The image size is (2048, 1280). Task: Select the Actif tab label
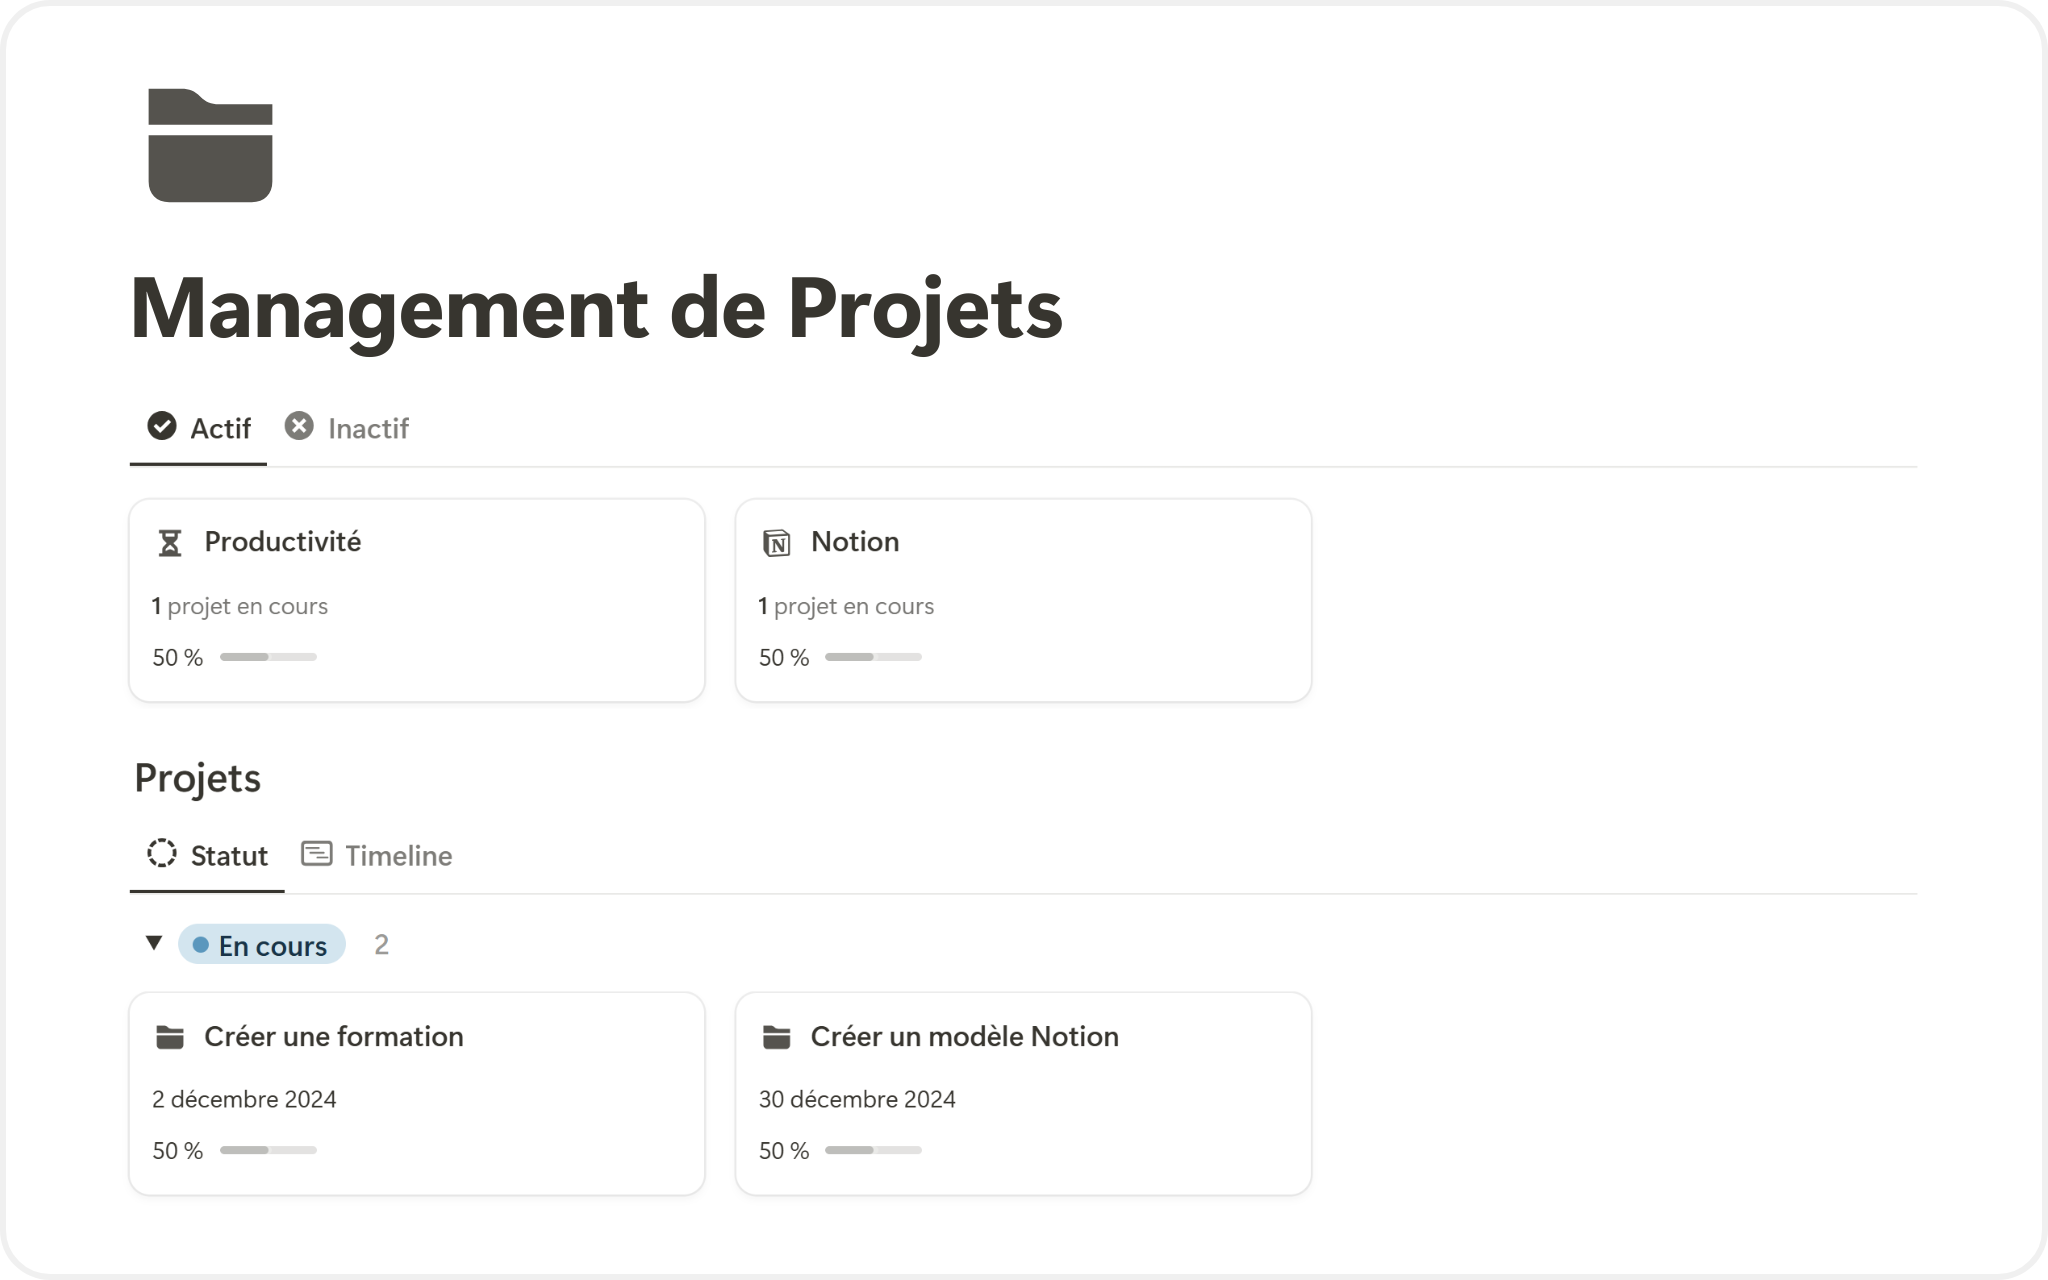220,429
